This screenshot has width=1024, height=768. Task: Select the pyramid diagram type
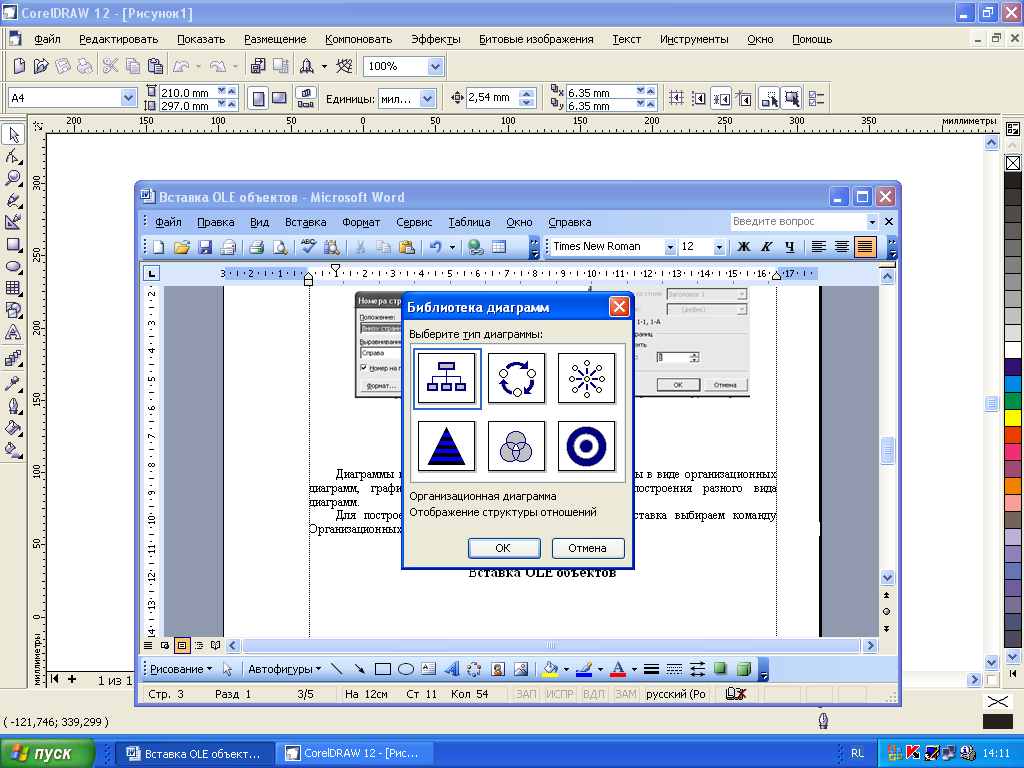coord(447,446)
